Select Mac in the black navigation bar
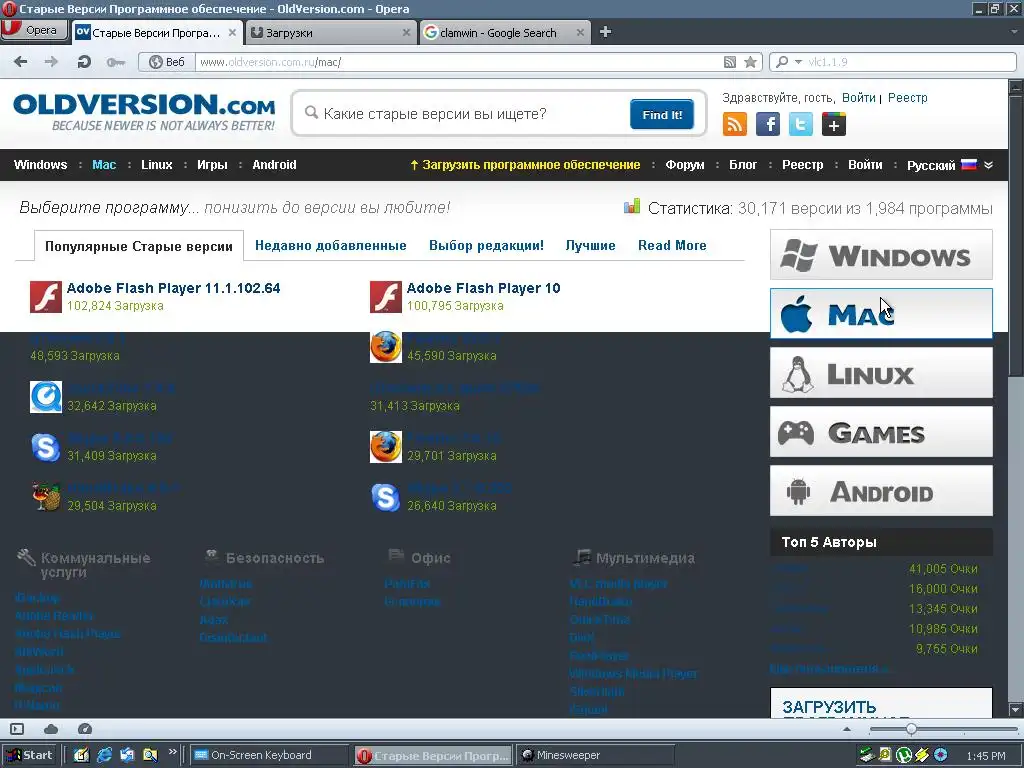 (x=104, y=165)
